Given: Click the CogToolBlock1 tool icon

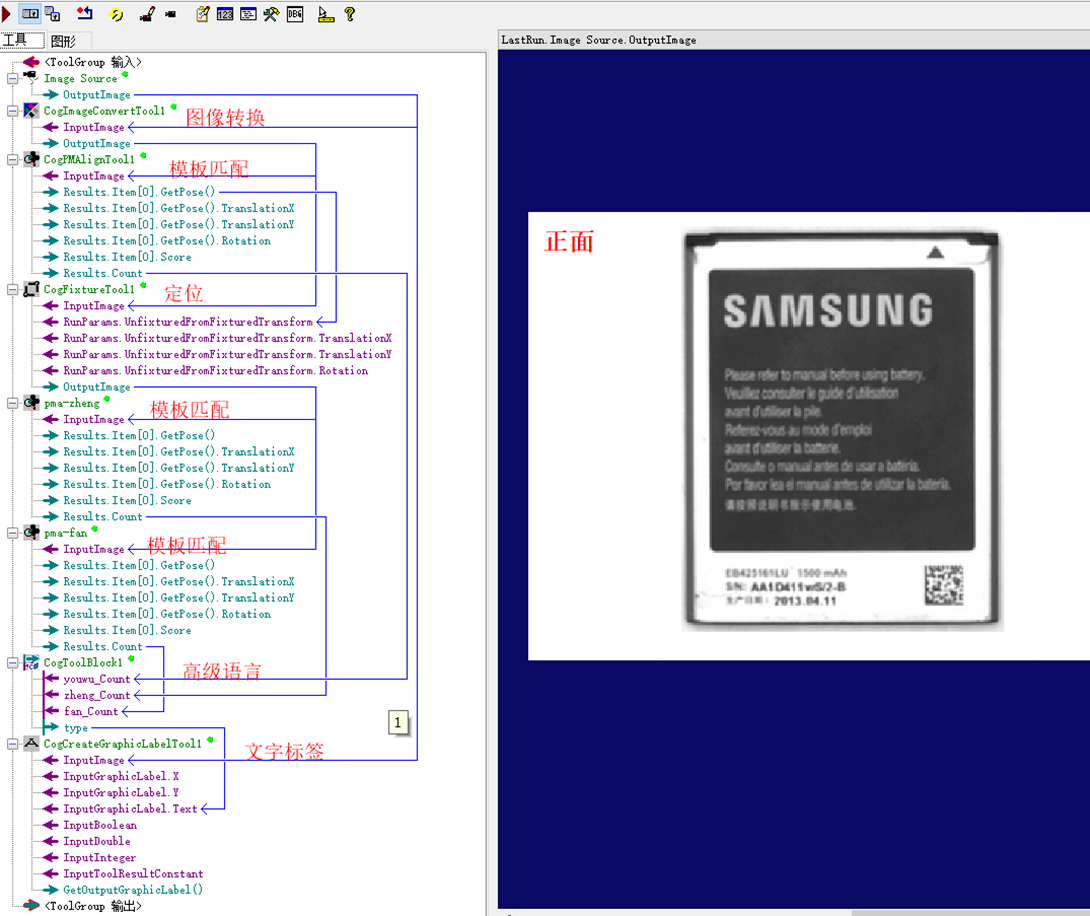Looking at the screenshot, I should tap(31, 662).
